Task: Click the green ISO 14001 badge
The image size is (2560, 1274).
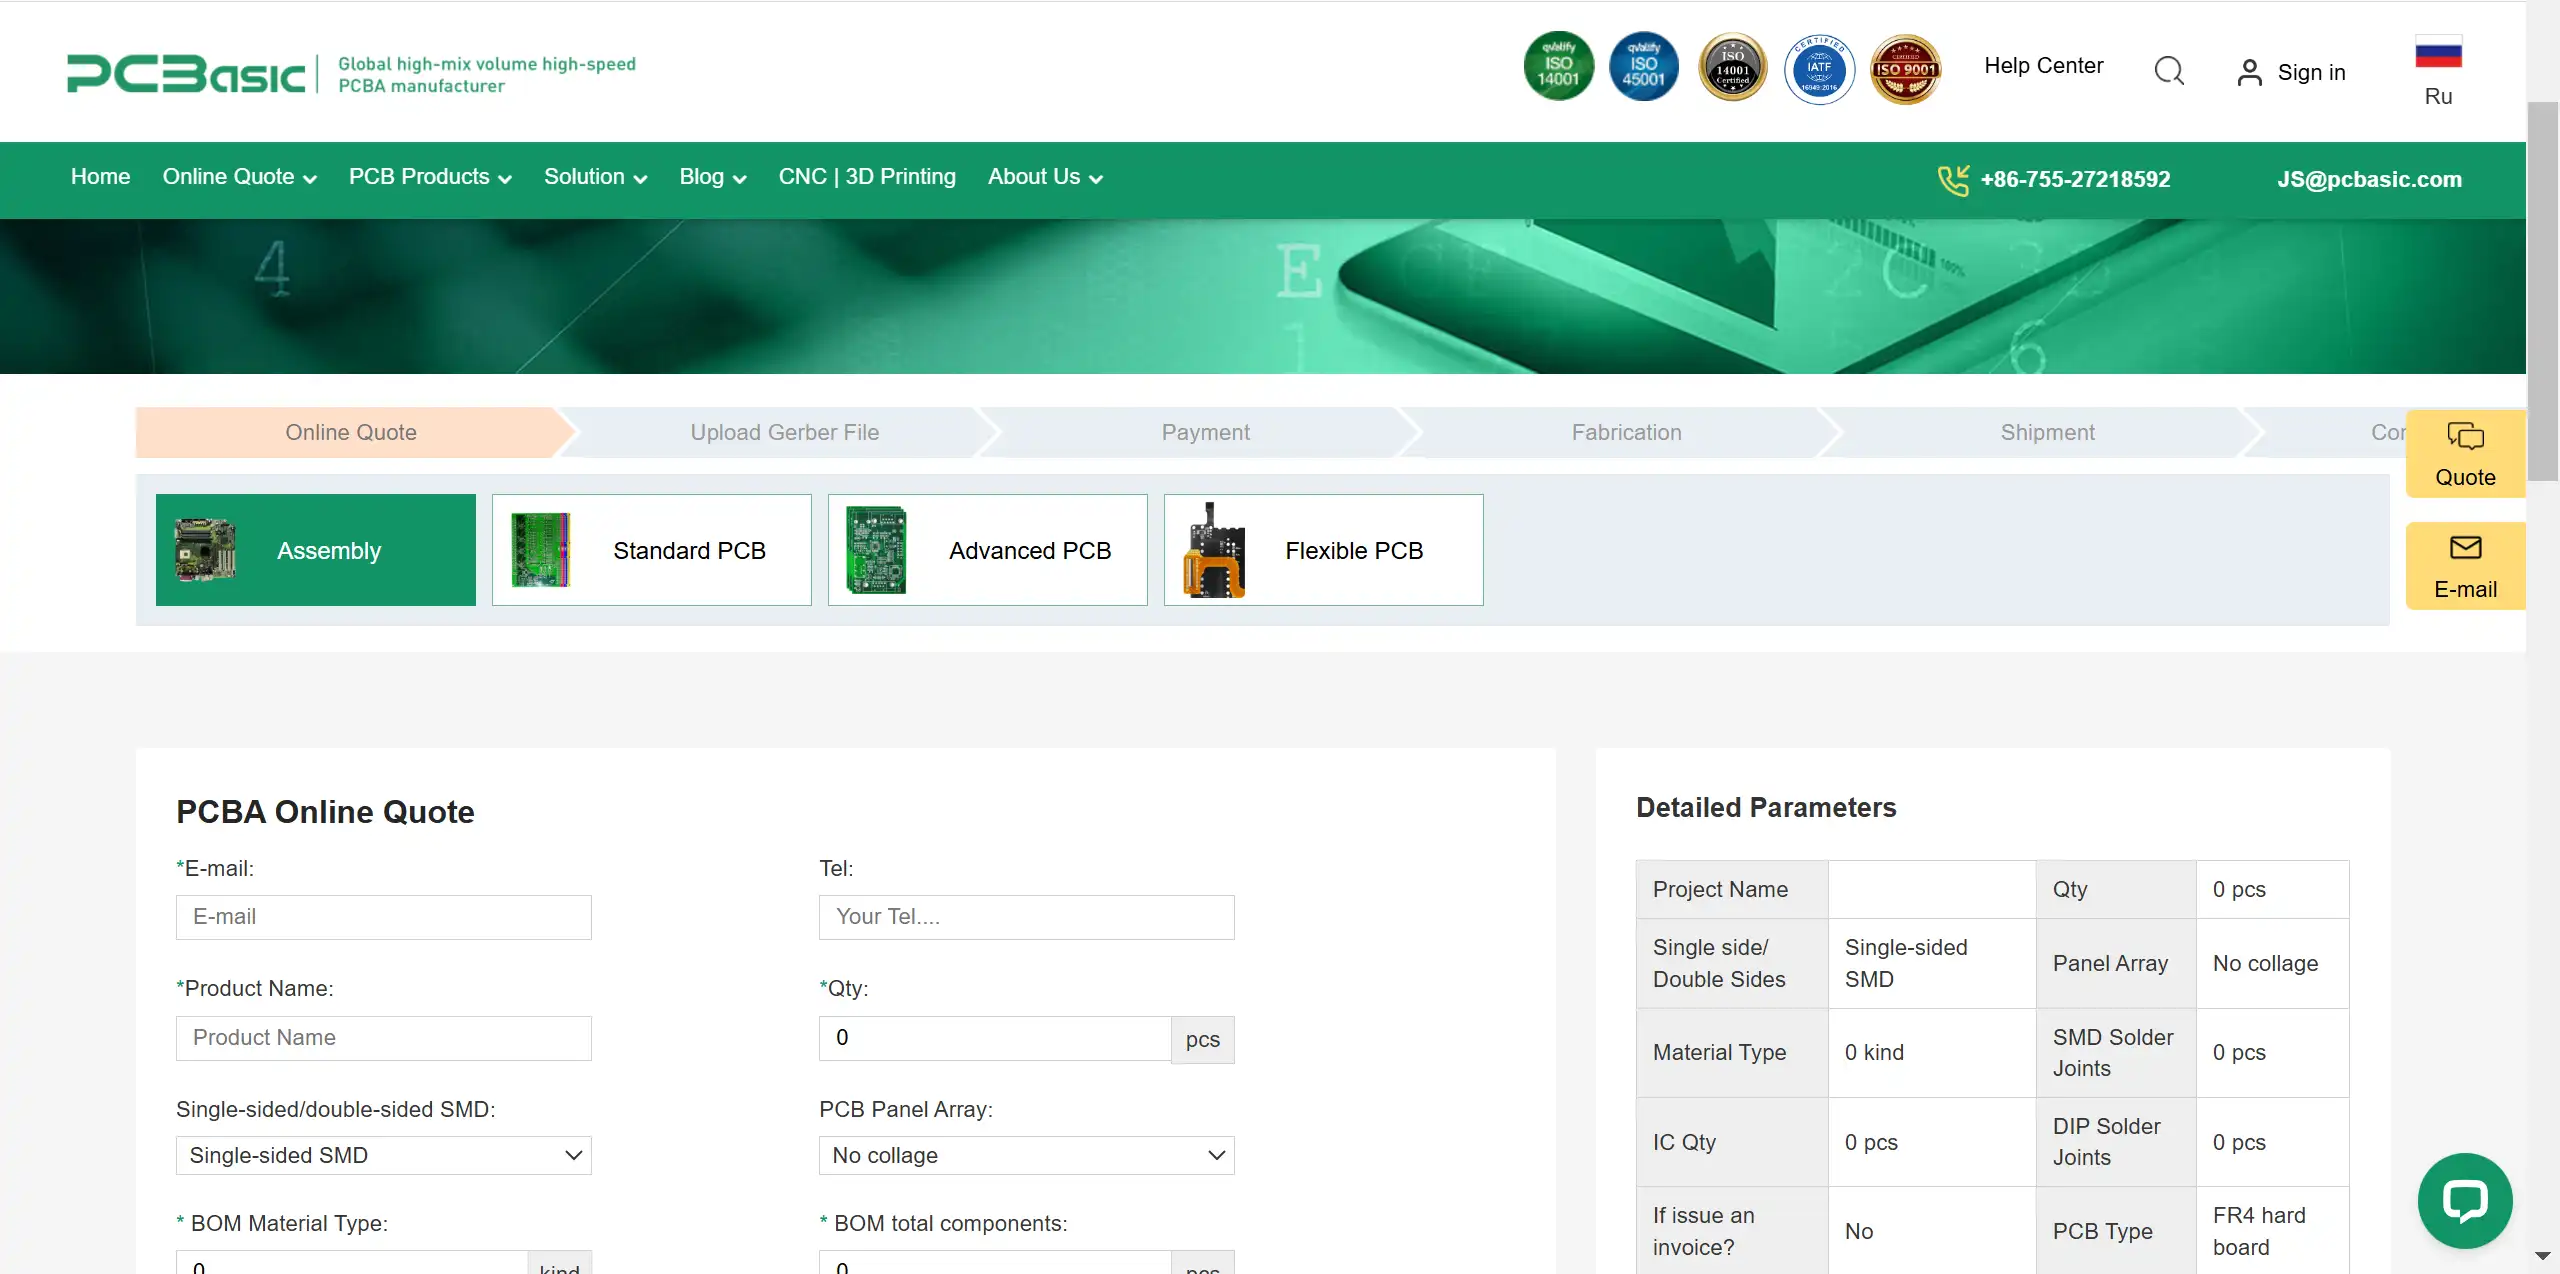Action: (x=1558, y=67)
